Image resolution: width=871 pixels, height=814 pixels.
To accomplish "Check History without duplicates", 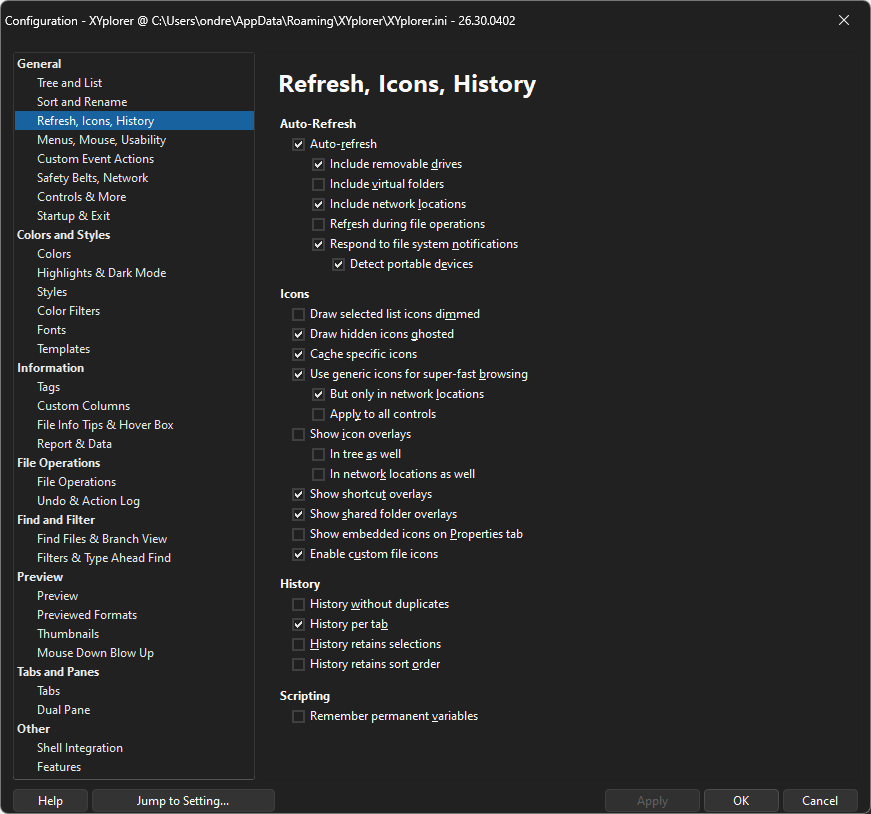I will pyautogui.click(x=298, y=604).
